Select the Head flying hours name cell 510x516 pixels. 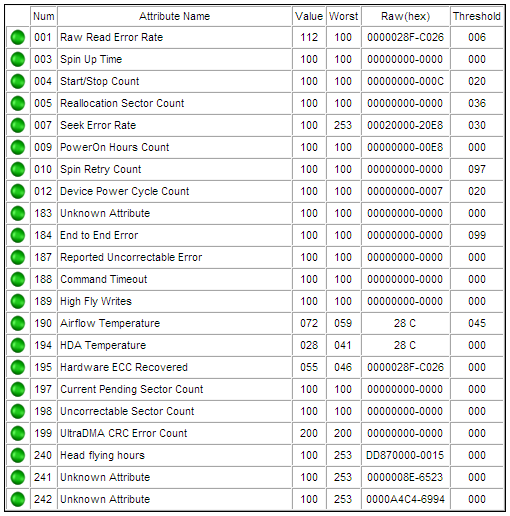(174, 455)
